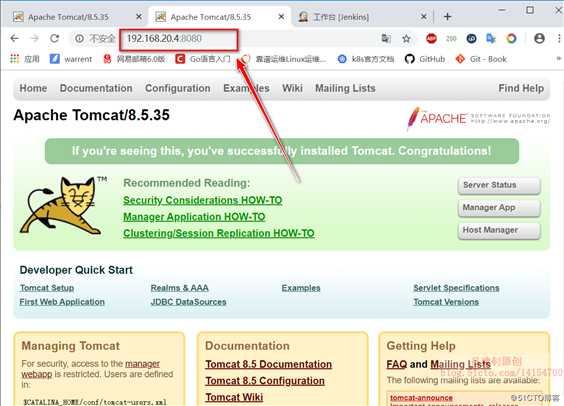The image size is (564, 406).
Task: Open the Tomcat Wiki link
Action: click(x=234, y=397)
